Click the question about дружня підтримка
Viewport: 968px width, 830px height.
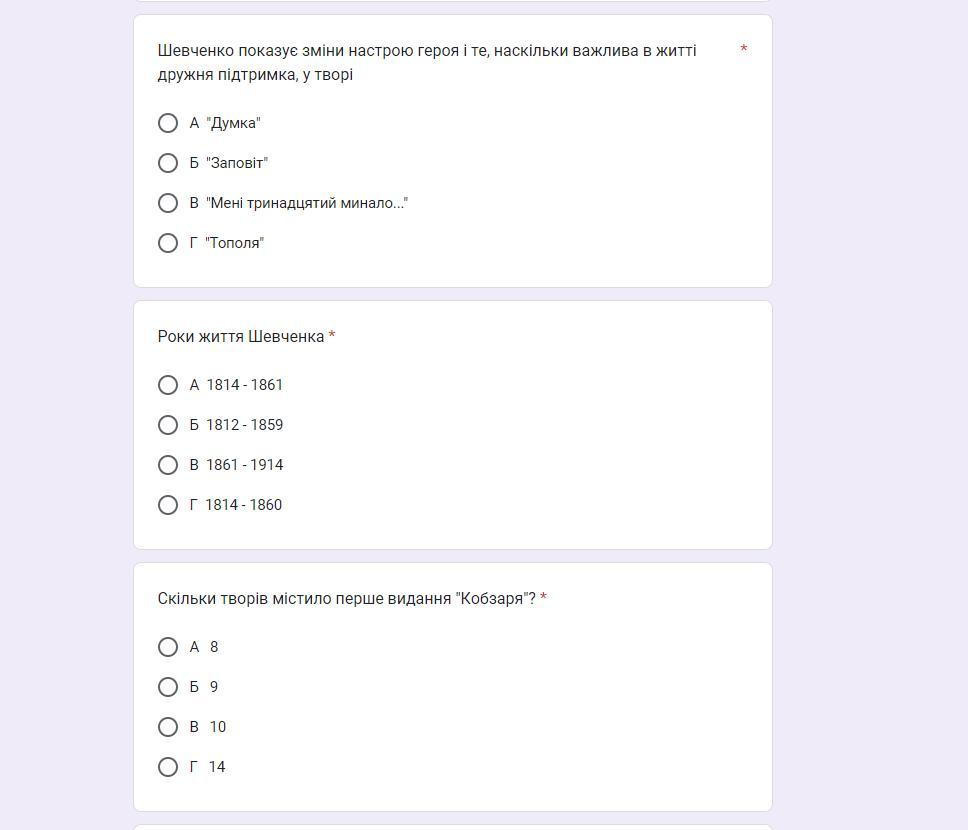tap(427, 62)
